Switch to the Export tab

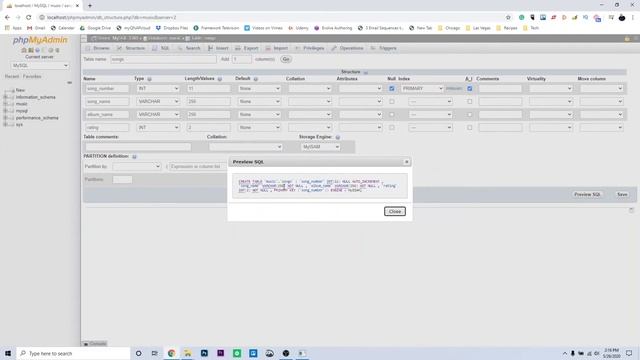pyautogui.click(x=247, y=48)
